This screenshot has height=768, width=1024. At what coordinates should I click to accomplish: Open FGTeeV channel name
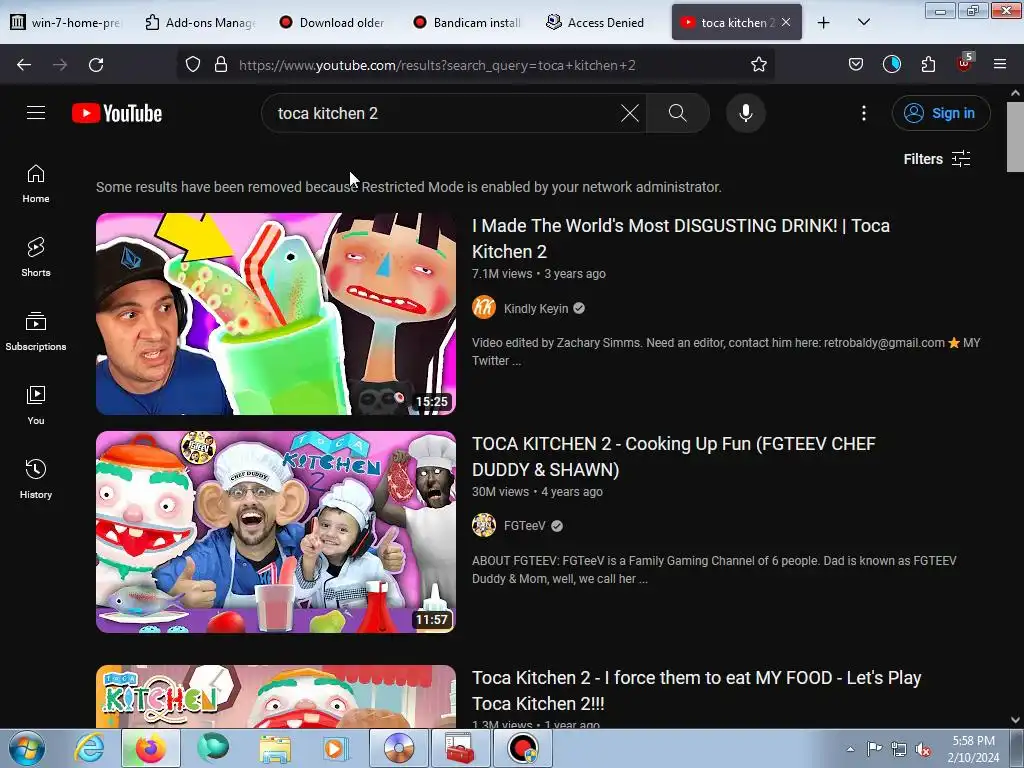pyautogui.click(x=524, y=526)
